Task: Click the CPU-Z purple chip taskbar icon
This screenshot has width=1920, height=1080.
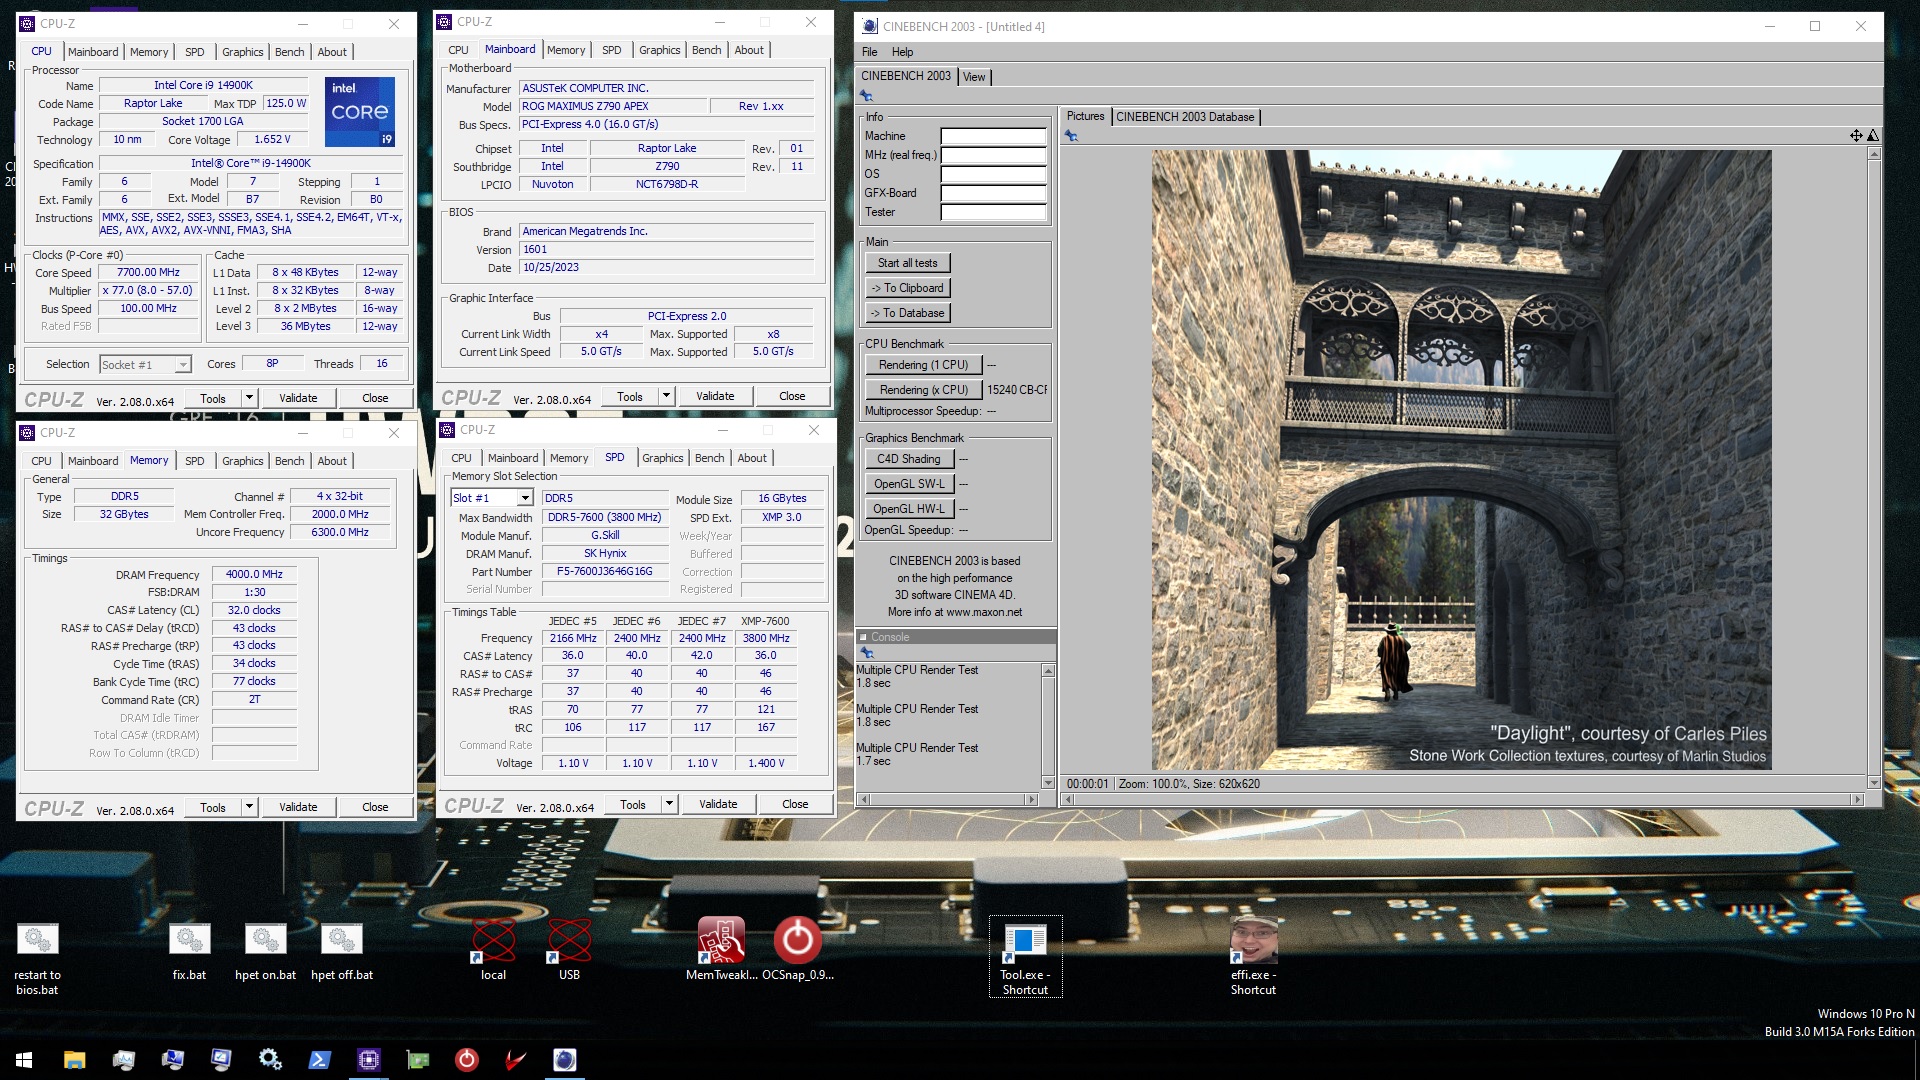Action: tap(368, 1059)
